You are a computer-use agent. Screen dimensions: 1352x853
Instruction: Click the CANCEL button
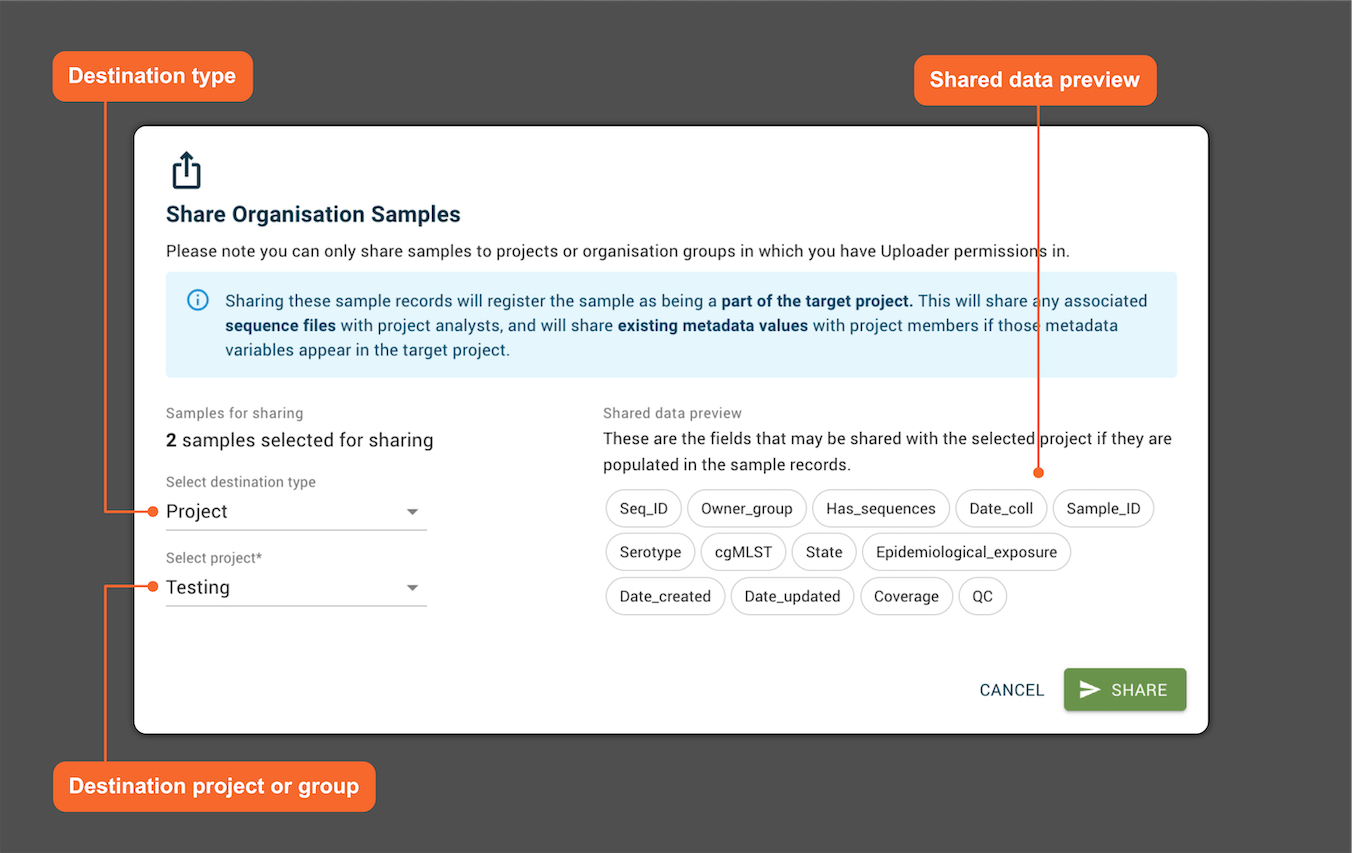tap(1011, 689)
